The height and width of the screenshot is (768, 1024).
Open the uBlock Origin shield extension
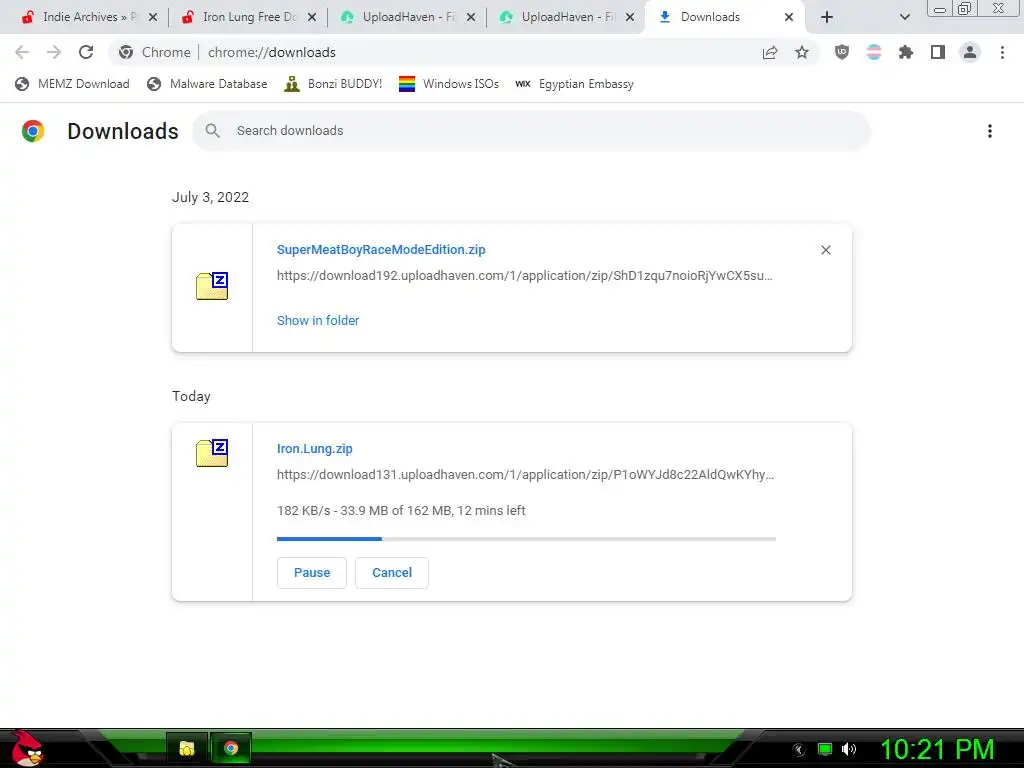coord(842,52)
